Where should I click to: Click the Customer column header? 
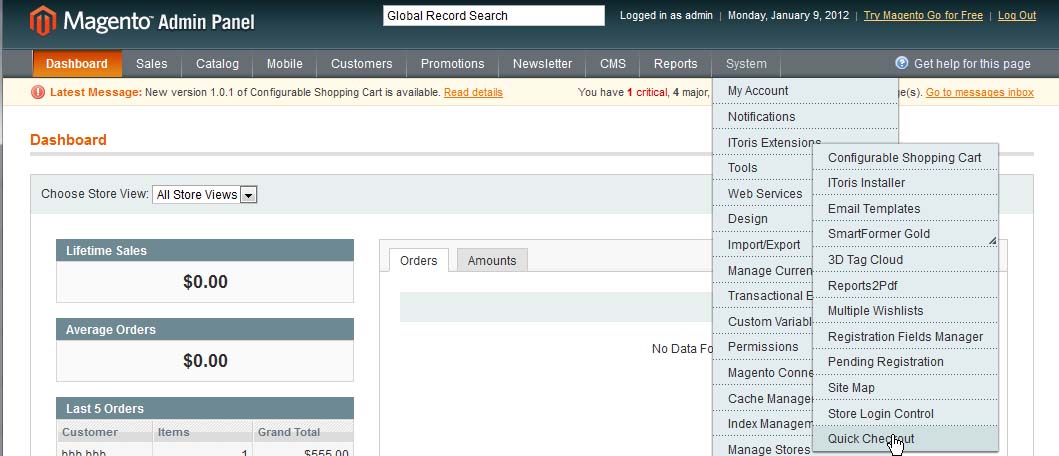pyautogui.click(x=105, y=432)
